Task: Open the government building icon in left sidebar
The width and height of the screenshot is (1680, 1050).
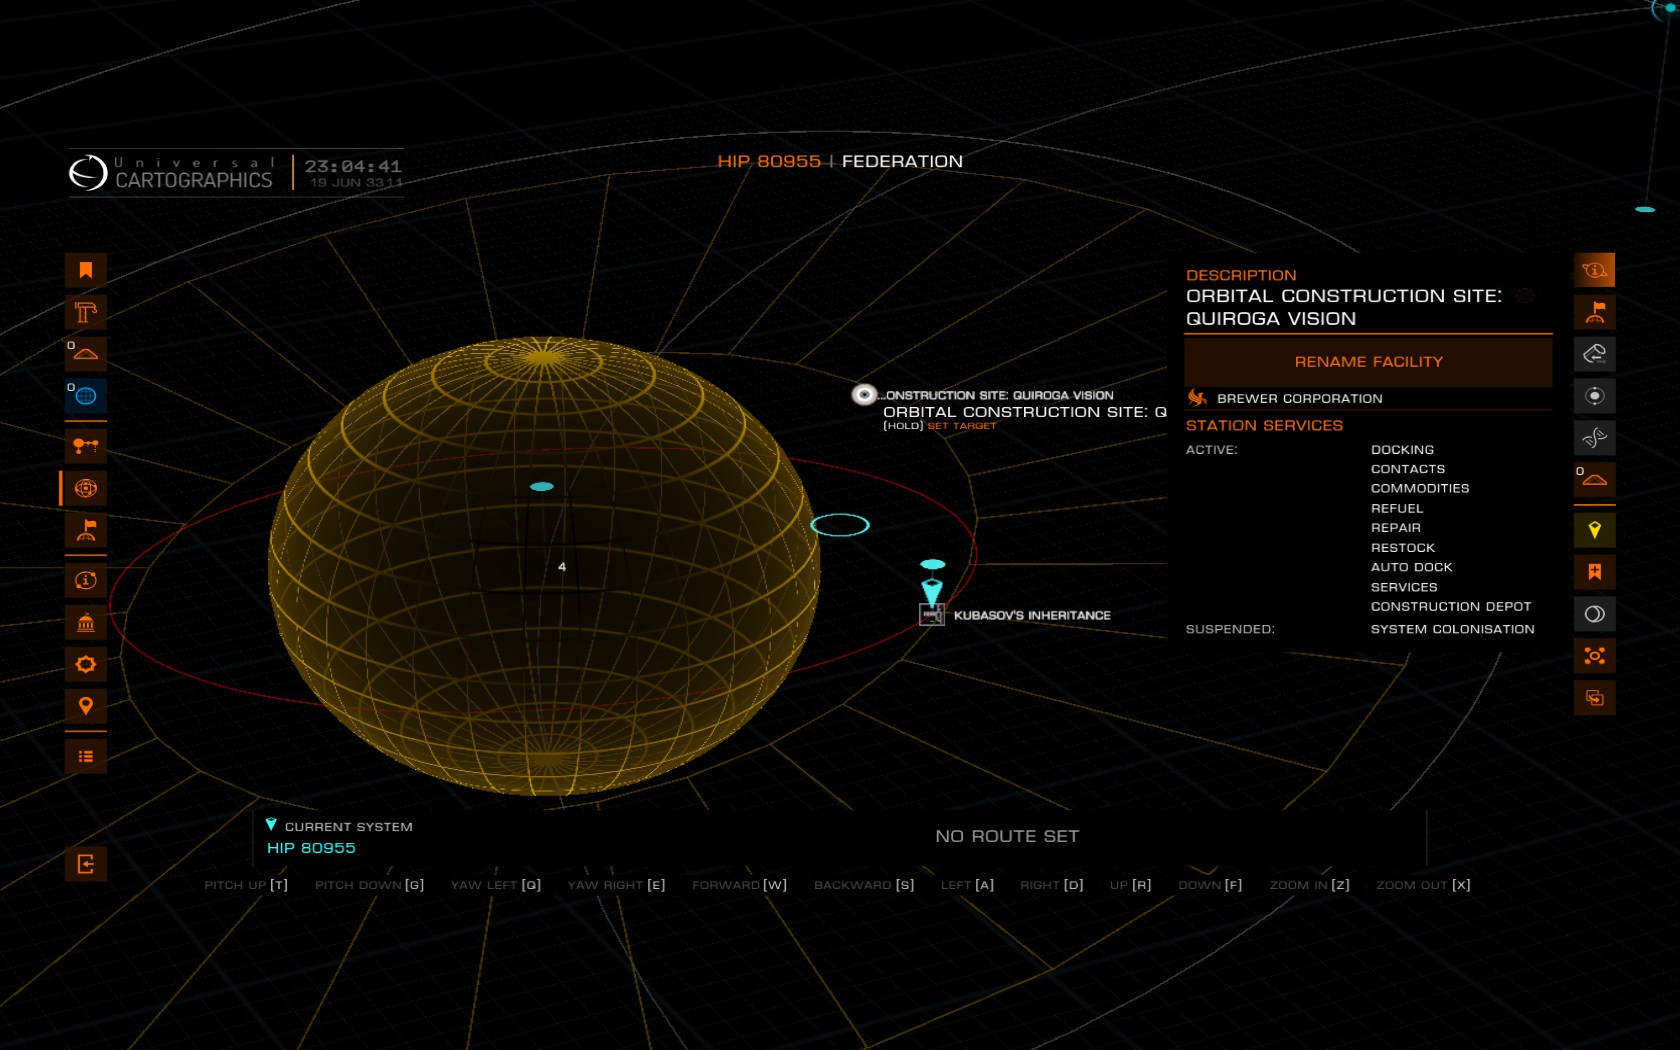Action: tap(86, 622)
